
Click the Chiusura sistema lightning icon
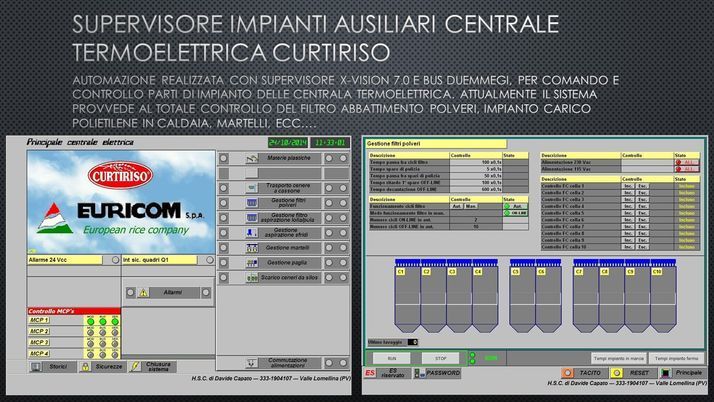[x=135, y=366]
